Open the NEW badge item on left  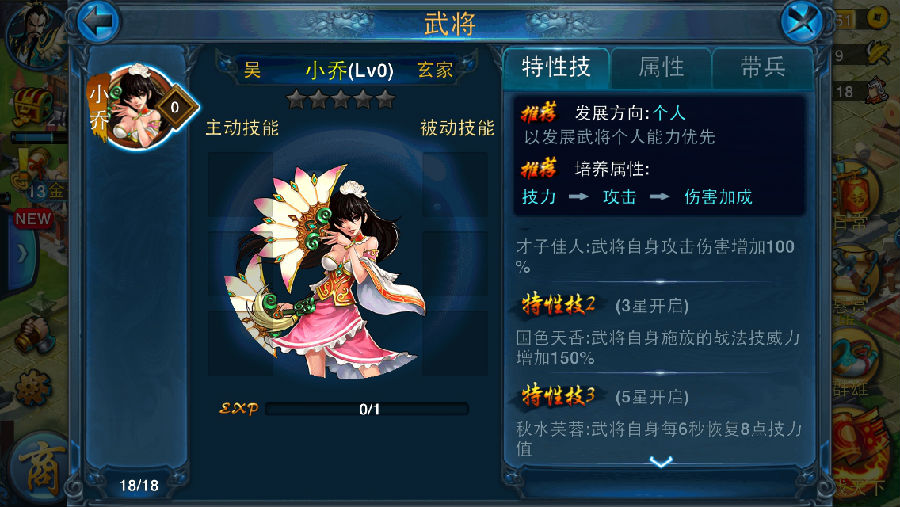[x=33, y=219]
